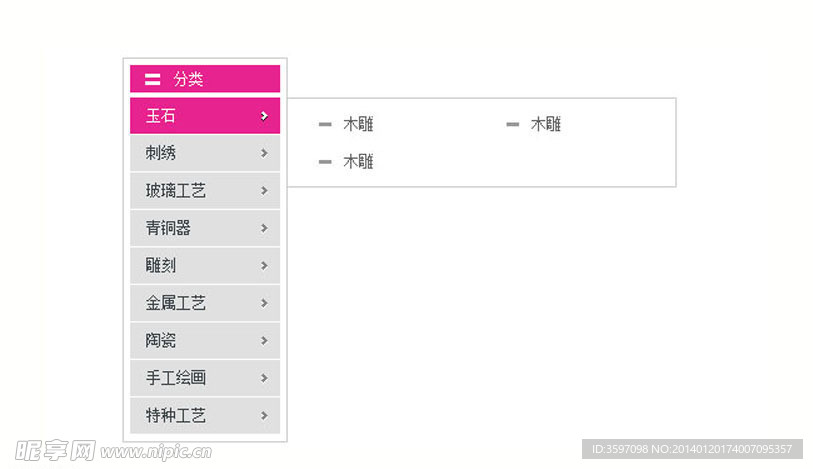Screen dimensions: 813x469
Task: Select the 玉石 menu item
Action: tap(205, 116)
